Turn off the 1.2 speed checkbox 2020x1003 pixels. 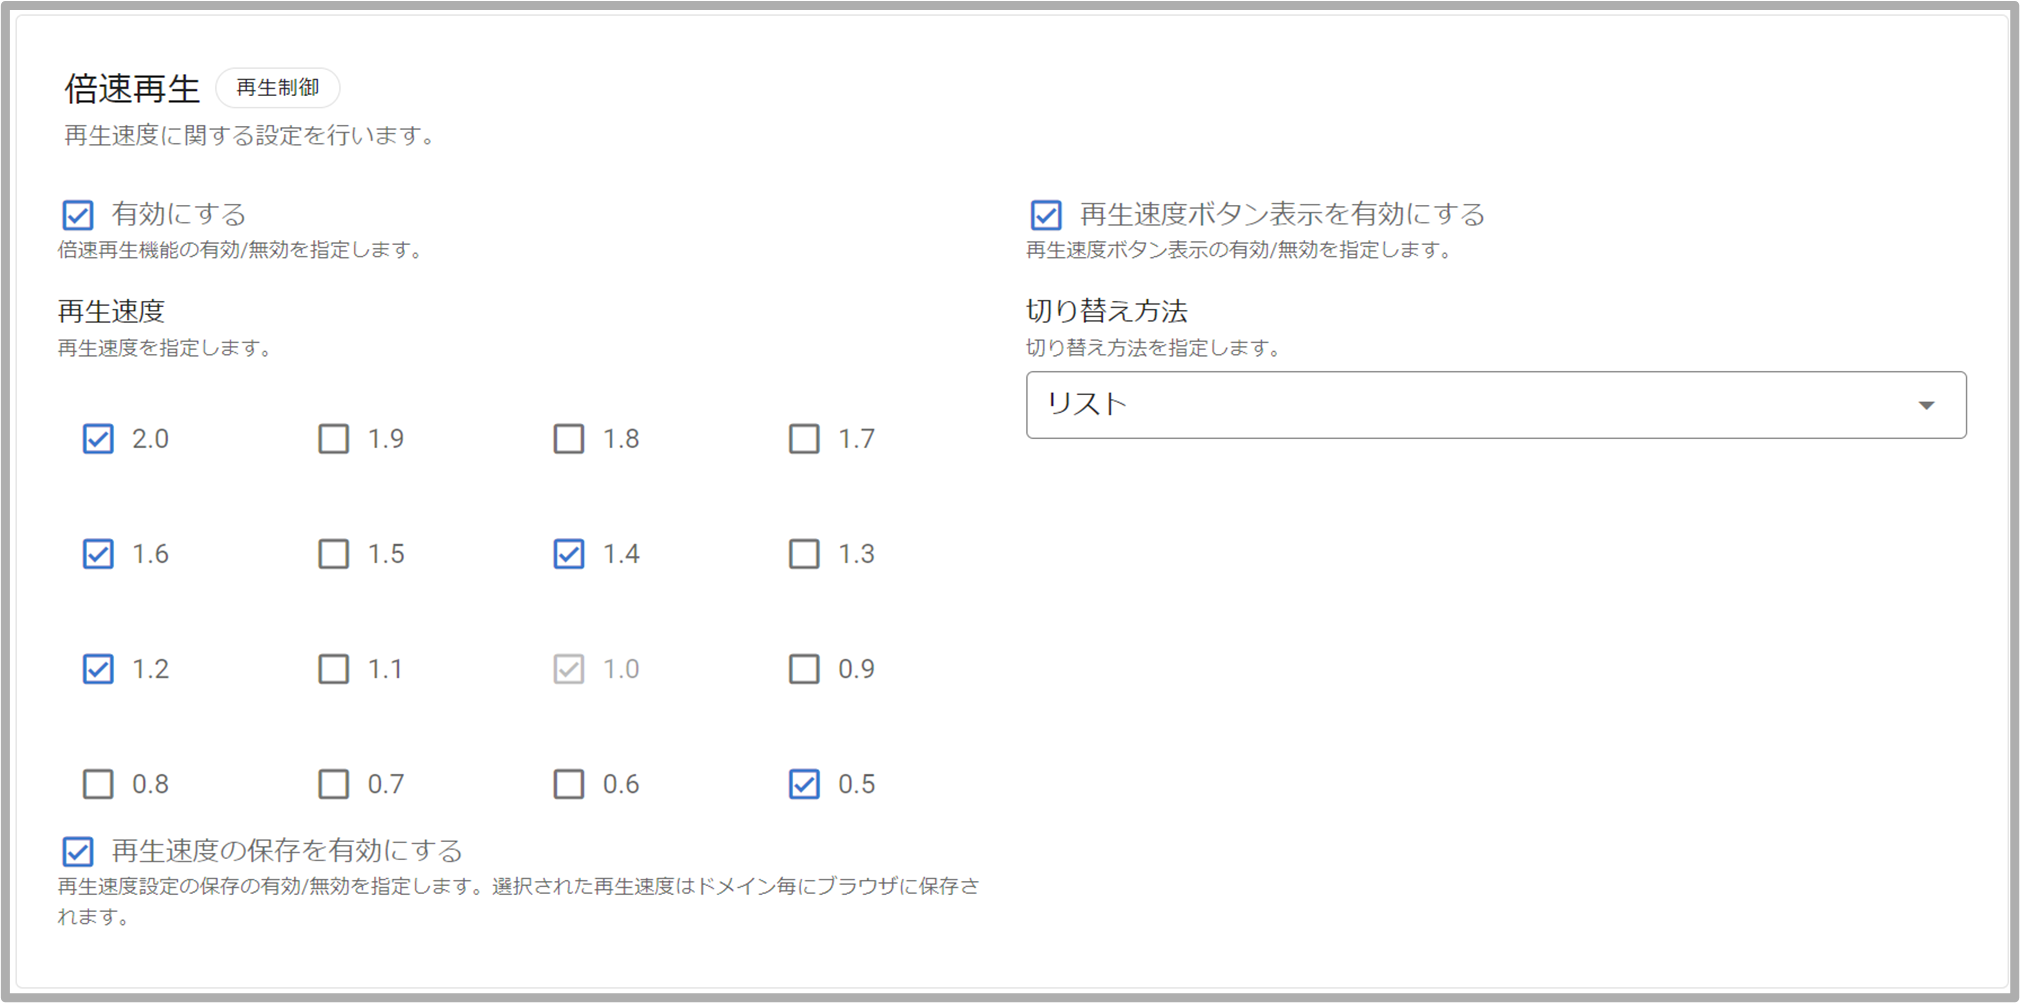click(x=98, y=669)
